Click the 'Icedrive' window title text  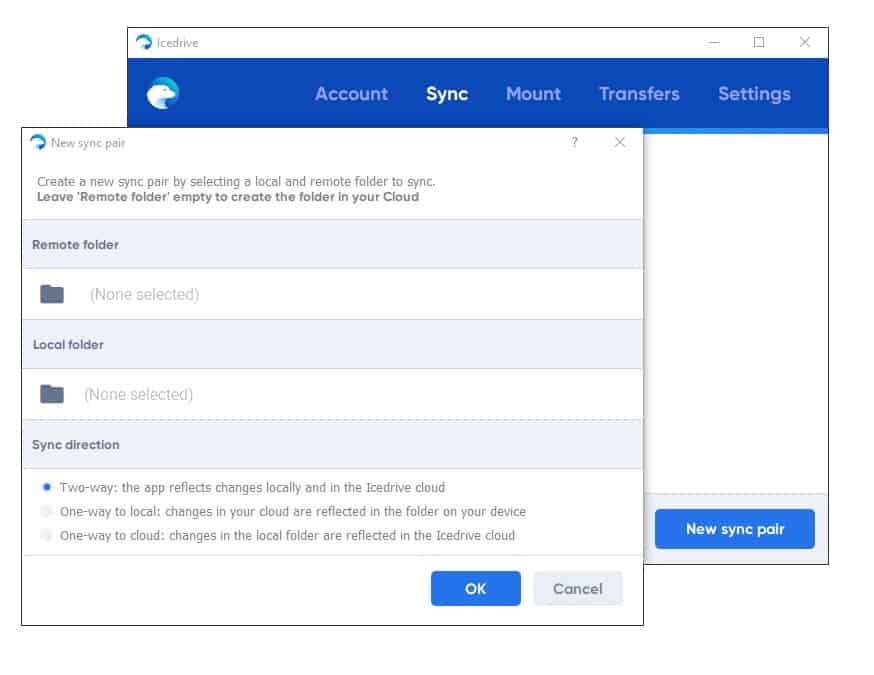click(x=177, y=43)
